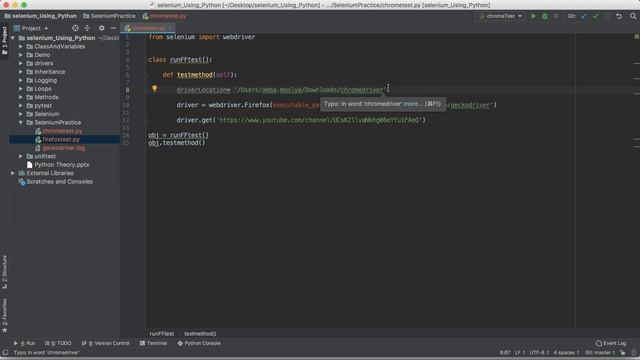Expand the drivers folder

(21, 63)
